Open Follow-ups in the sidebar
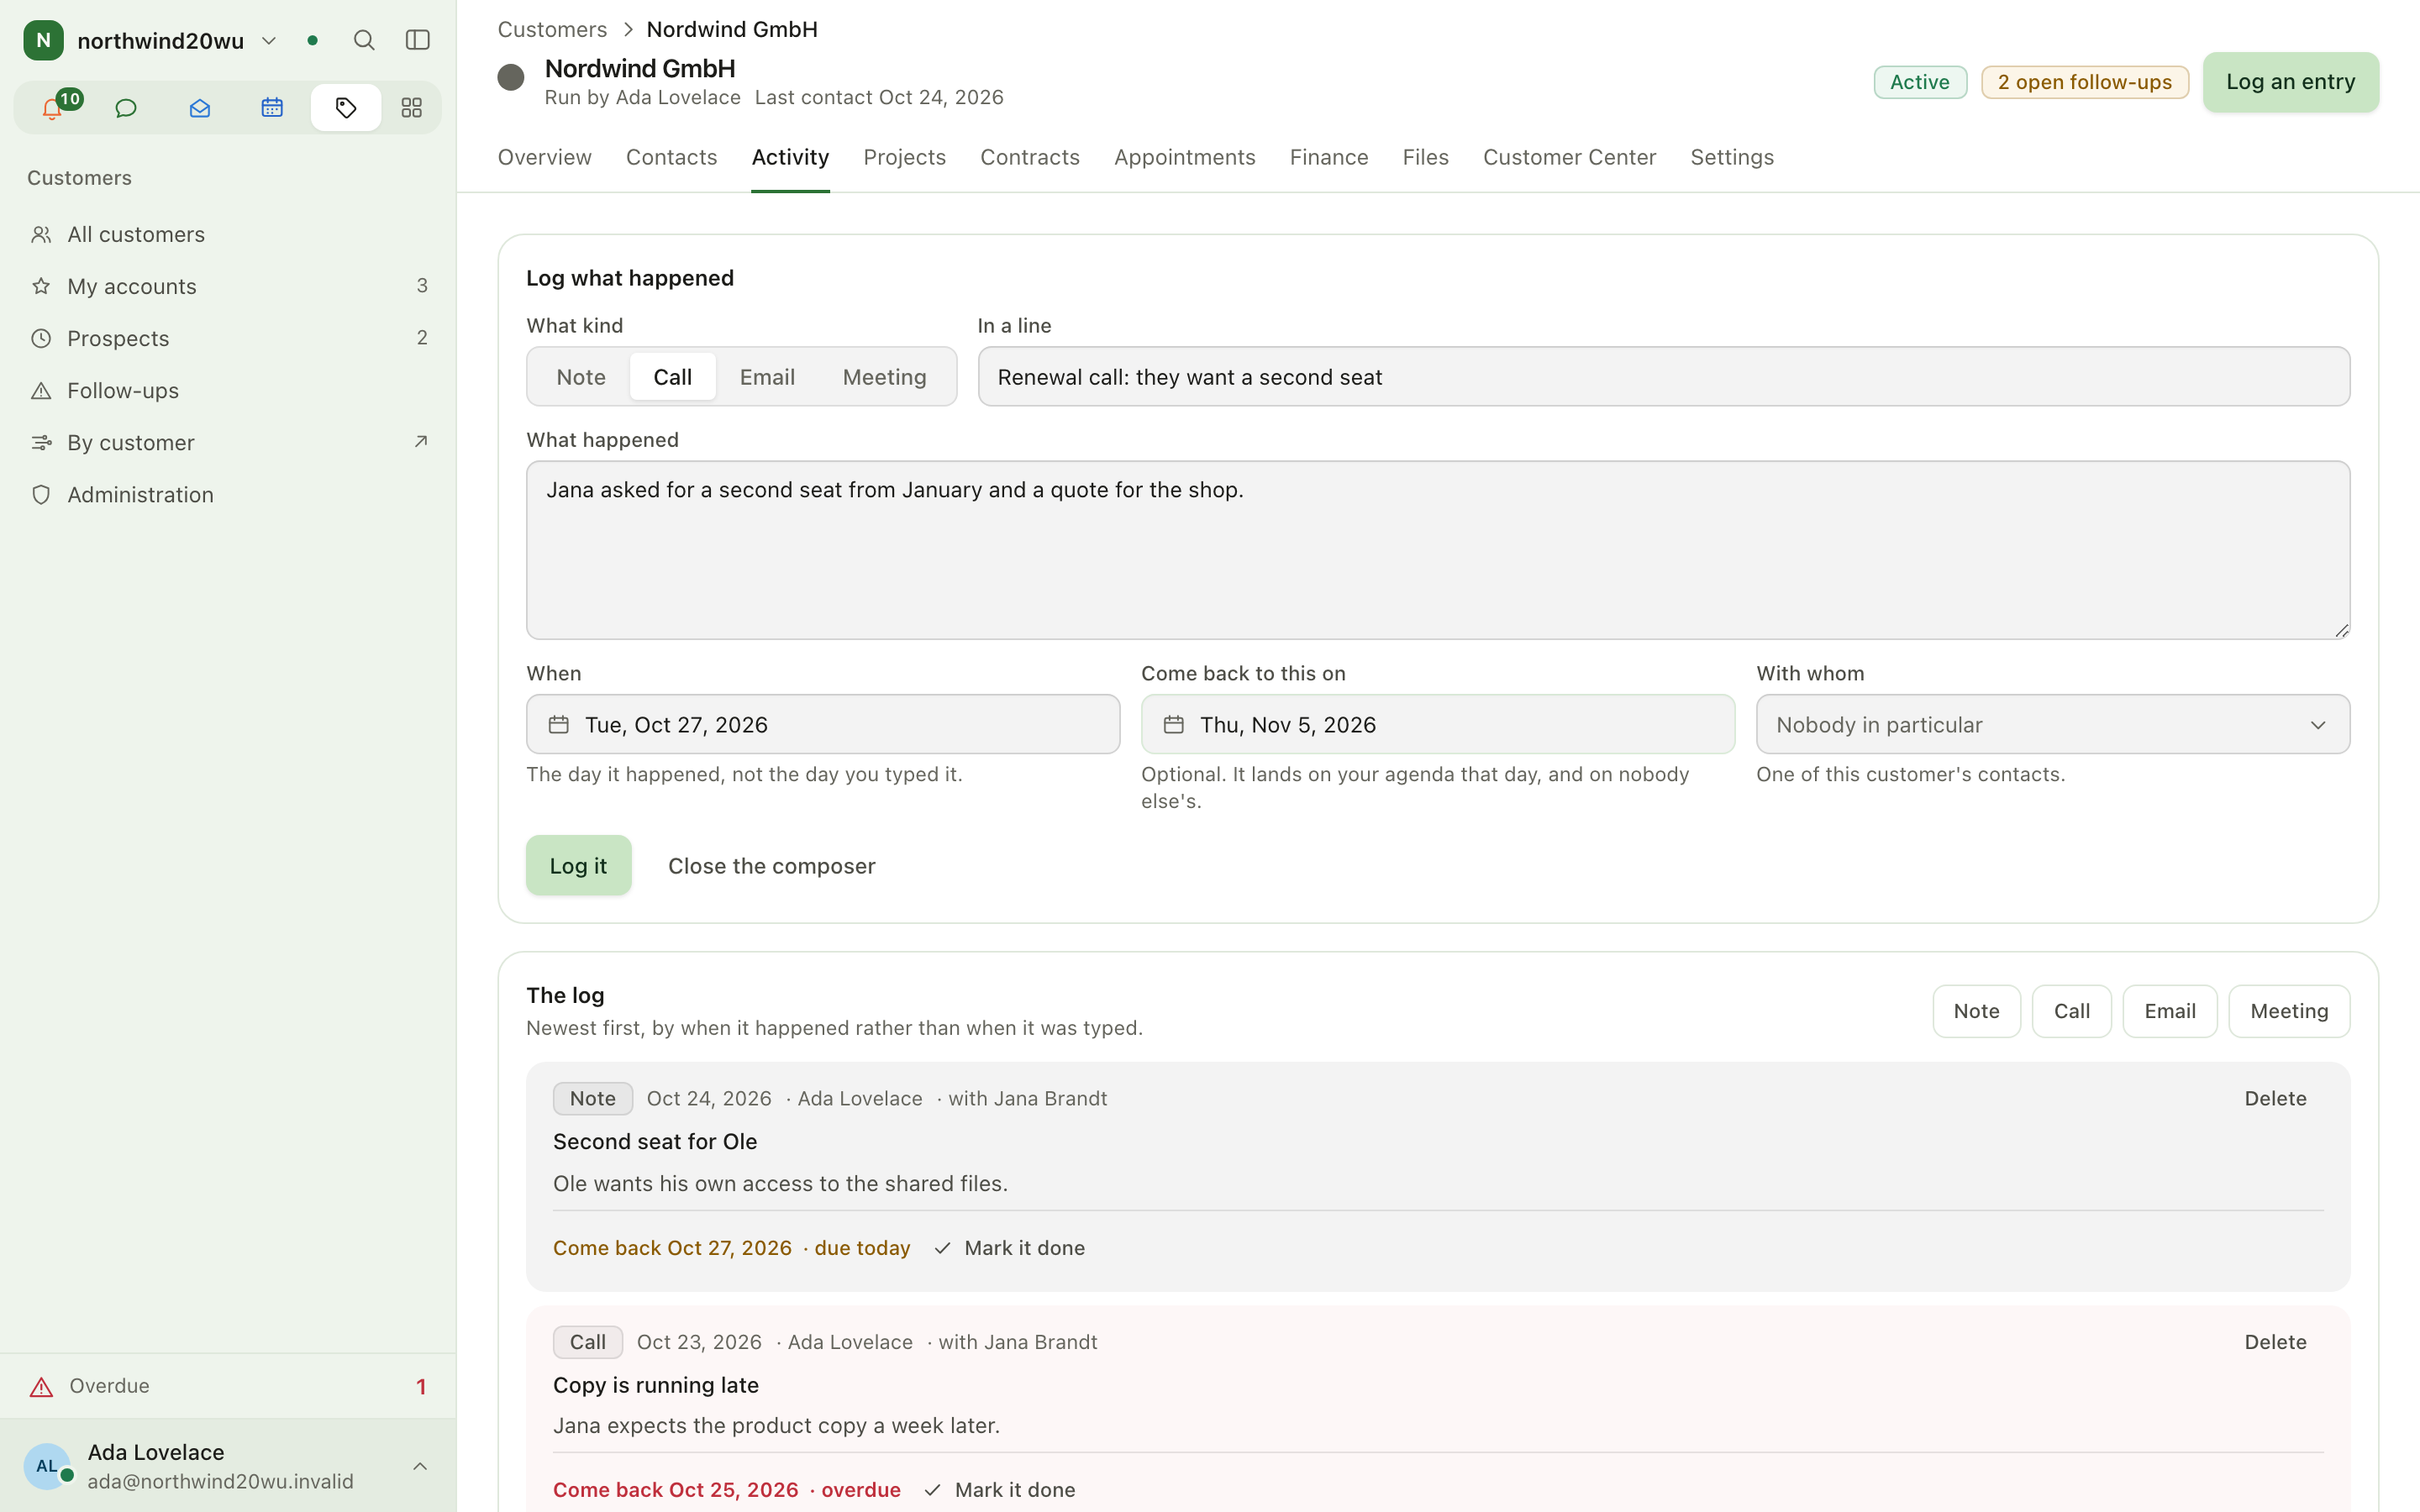This screenshot has width=2420, height=1512. [228, 390]
